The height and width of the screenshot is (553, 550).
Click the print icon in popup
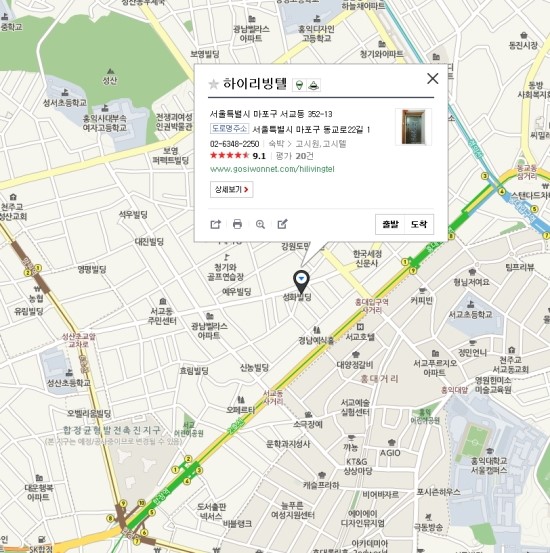pyautogui.click(x=237, y=224)
